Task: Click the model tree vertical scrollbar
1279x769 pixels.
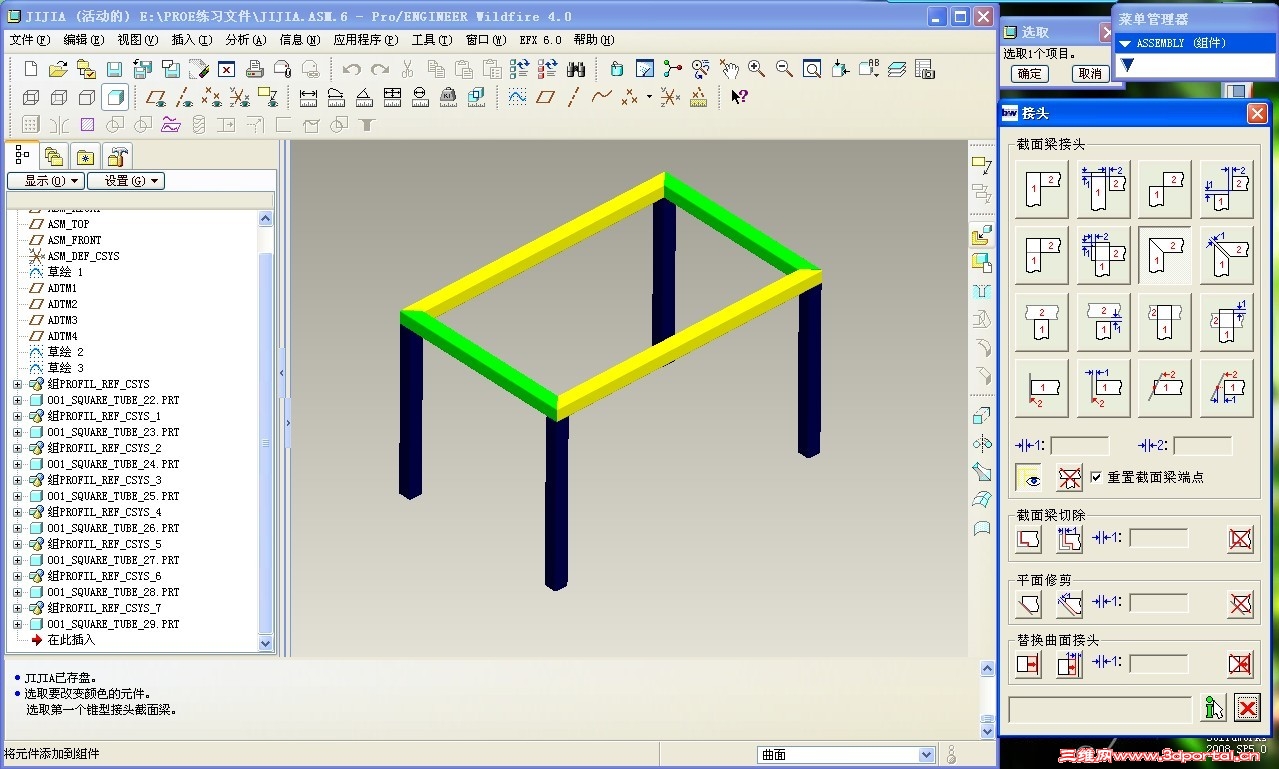Action: coord(266,431)
